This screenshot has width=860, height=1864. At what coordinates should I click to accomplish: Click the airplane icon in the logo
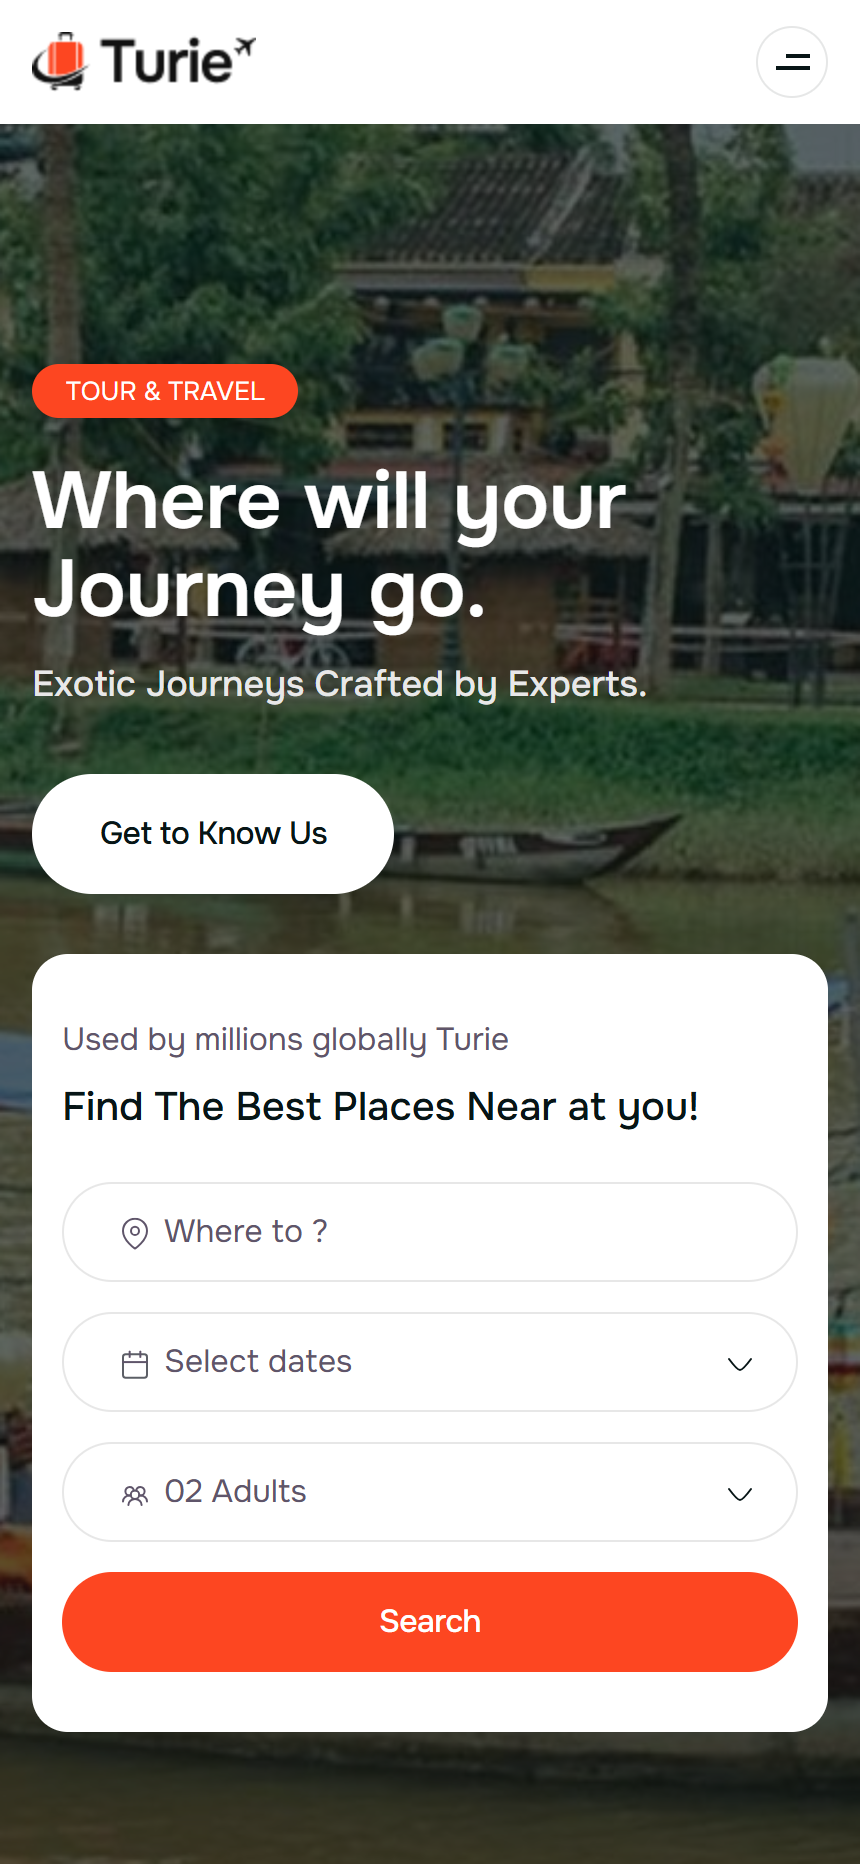pos(245,46)
